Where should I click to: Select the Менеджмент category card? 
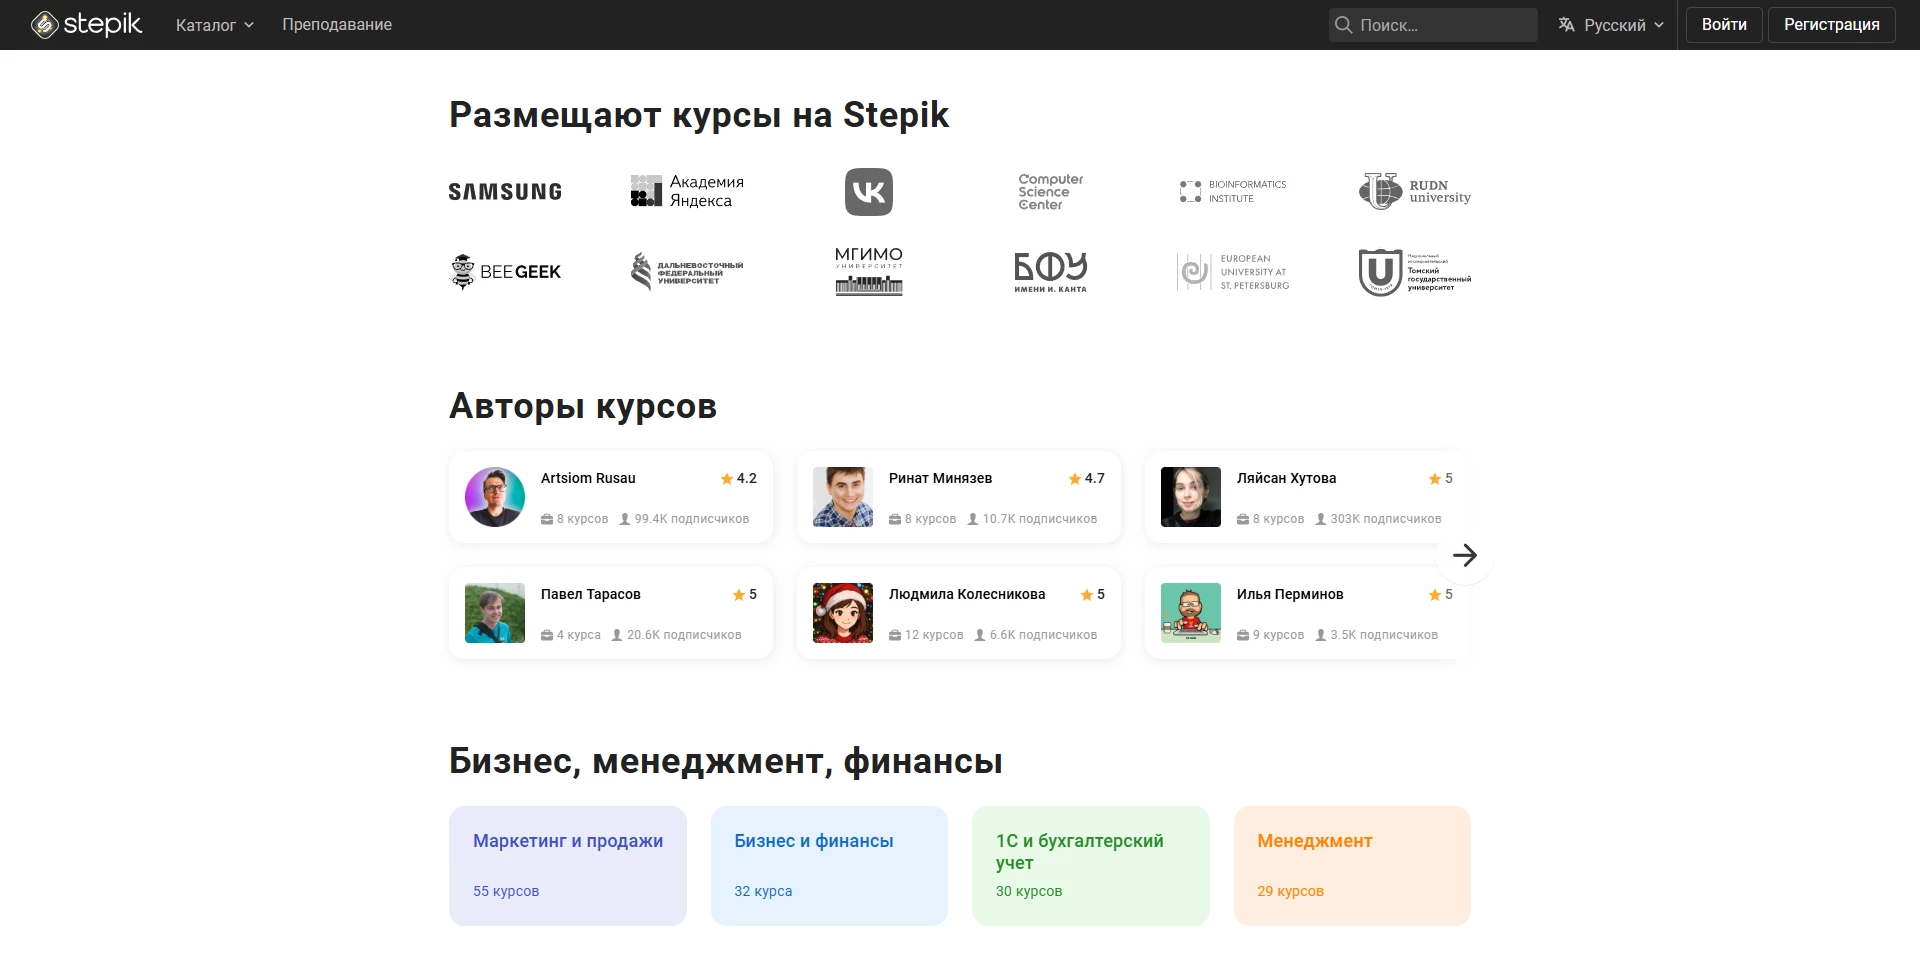[x=1351, y=865]
